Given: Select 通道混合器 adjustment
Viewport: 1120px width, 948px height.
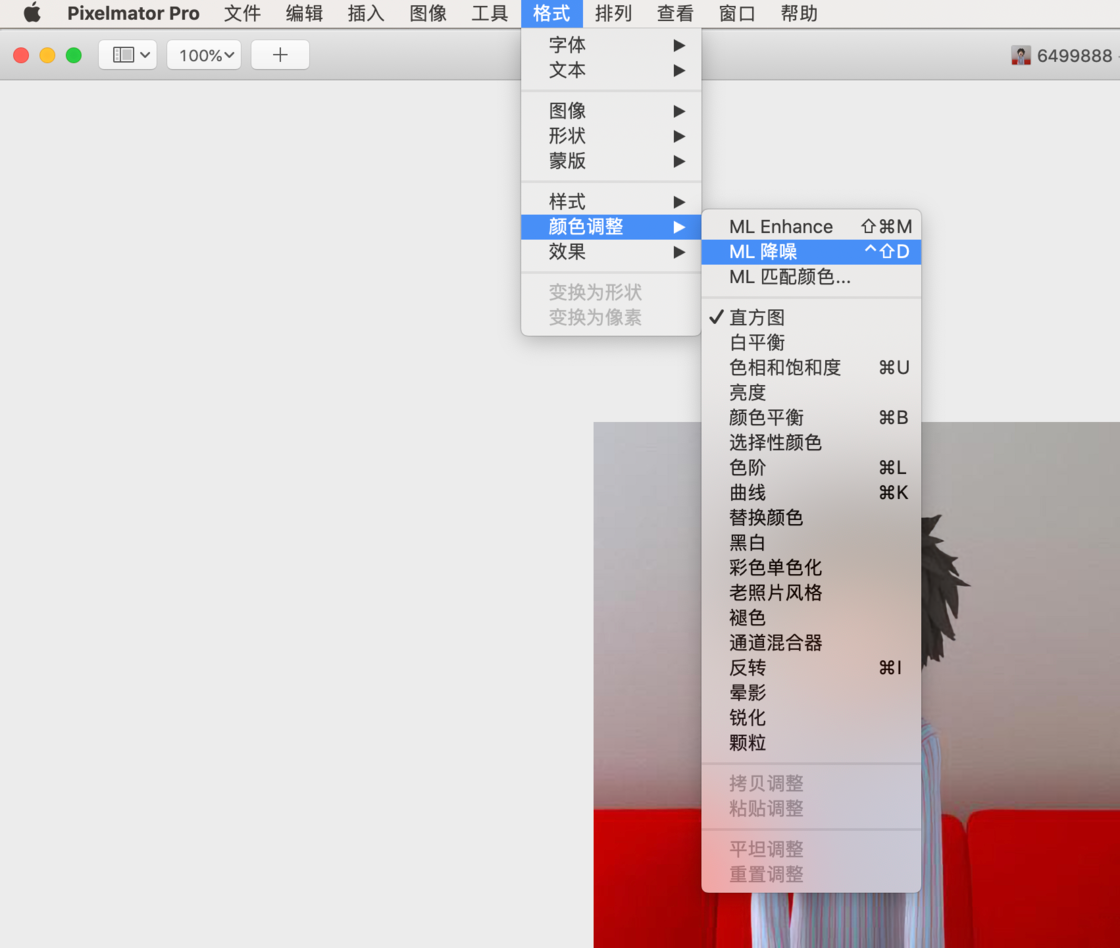Looking at the screenshot, I should 811,642.
